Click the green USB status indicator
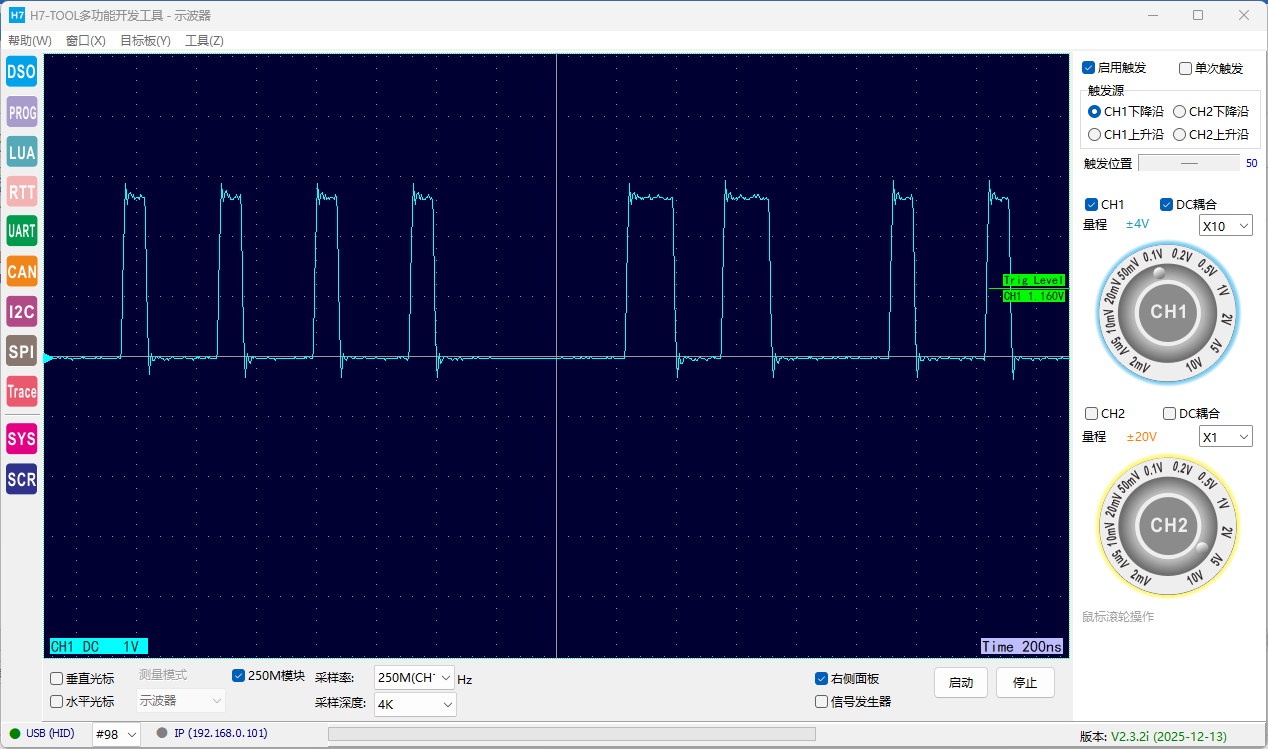Image resolution: width=1268 pixels, height=749 pixels. point(15,733)
